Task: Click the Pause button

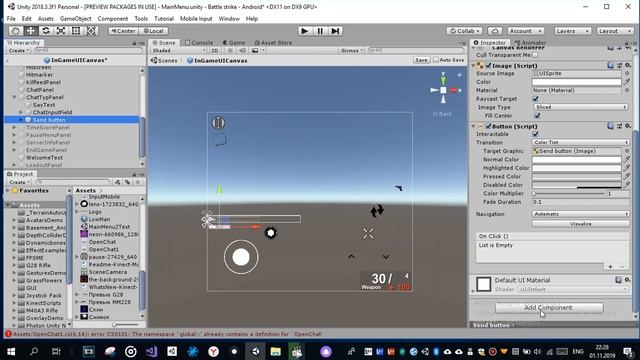Action: (x=320, y=31)
